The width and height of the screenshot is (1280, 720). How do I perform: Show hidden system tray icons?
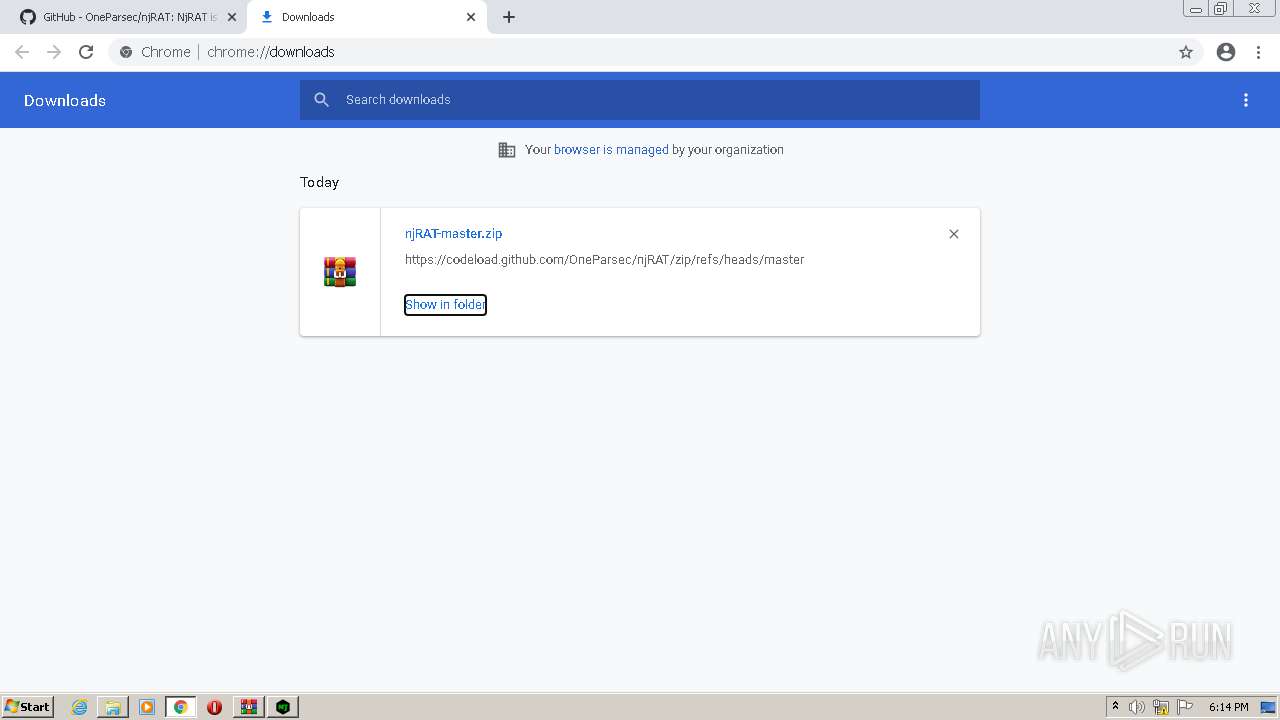1116,707
